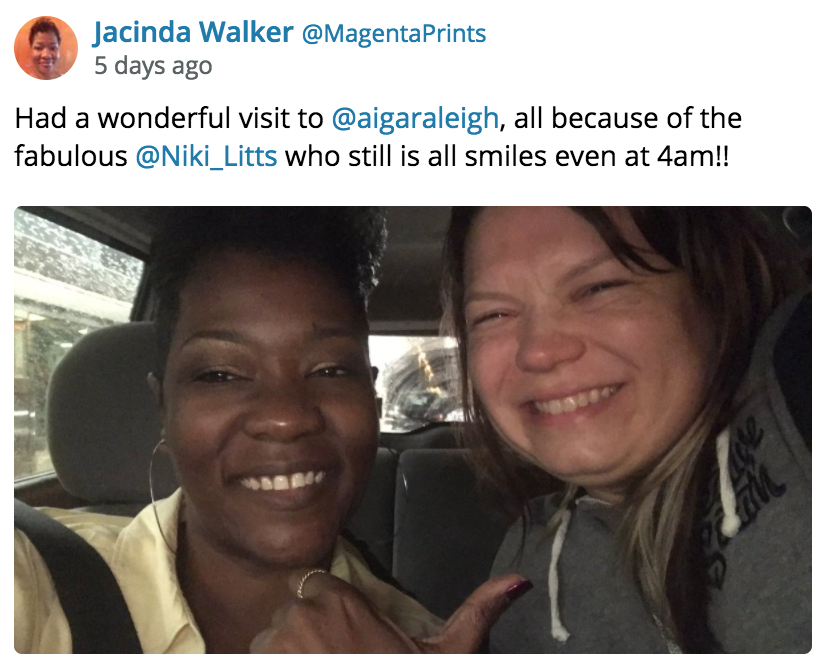Click the words 'all smiles even at 4am!!'
Viewport: 826px width, 670px height.
coord(578,156)
